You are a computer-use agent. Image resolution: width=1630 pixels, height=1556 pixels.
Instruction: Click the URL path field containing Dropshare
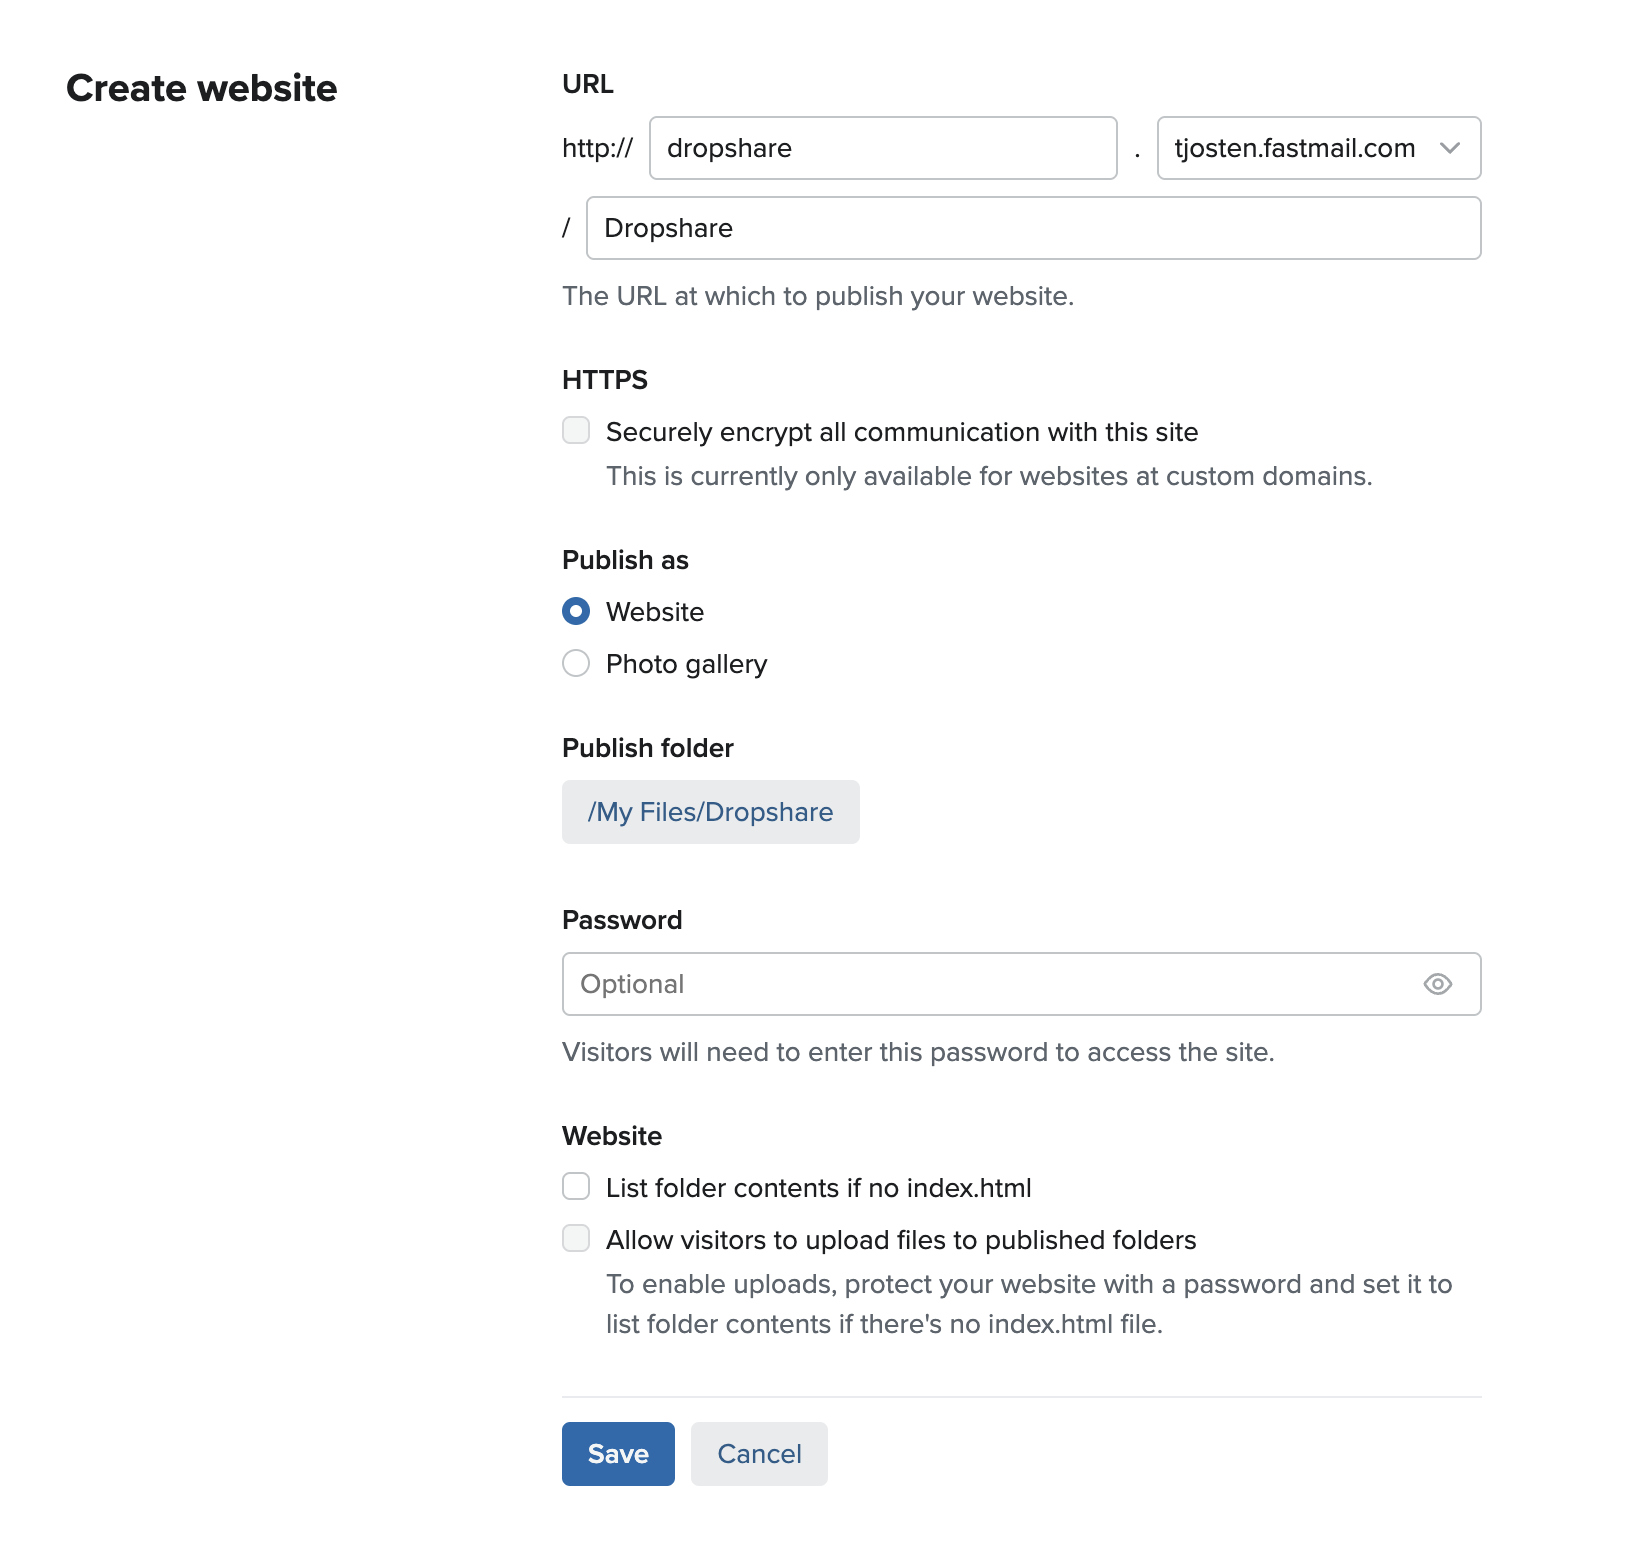point(1032,228)
